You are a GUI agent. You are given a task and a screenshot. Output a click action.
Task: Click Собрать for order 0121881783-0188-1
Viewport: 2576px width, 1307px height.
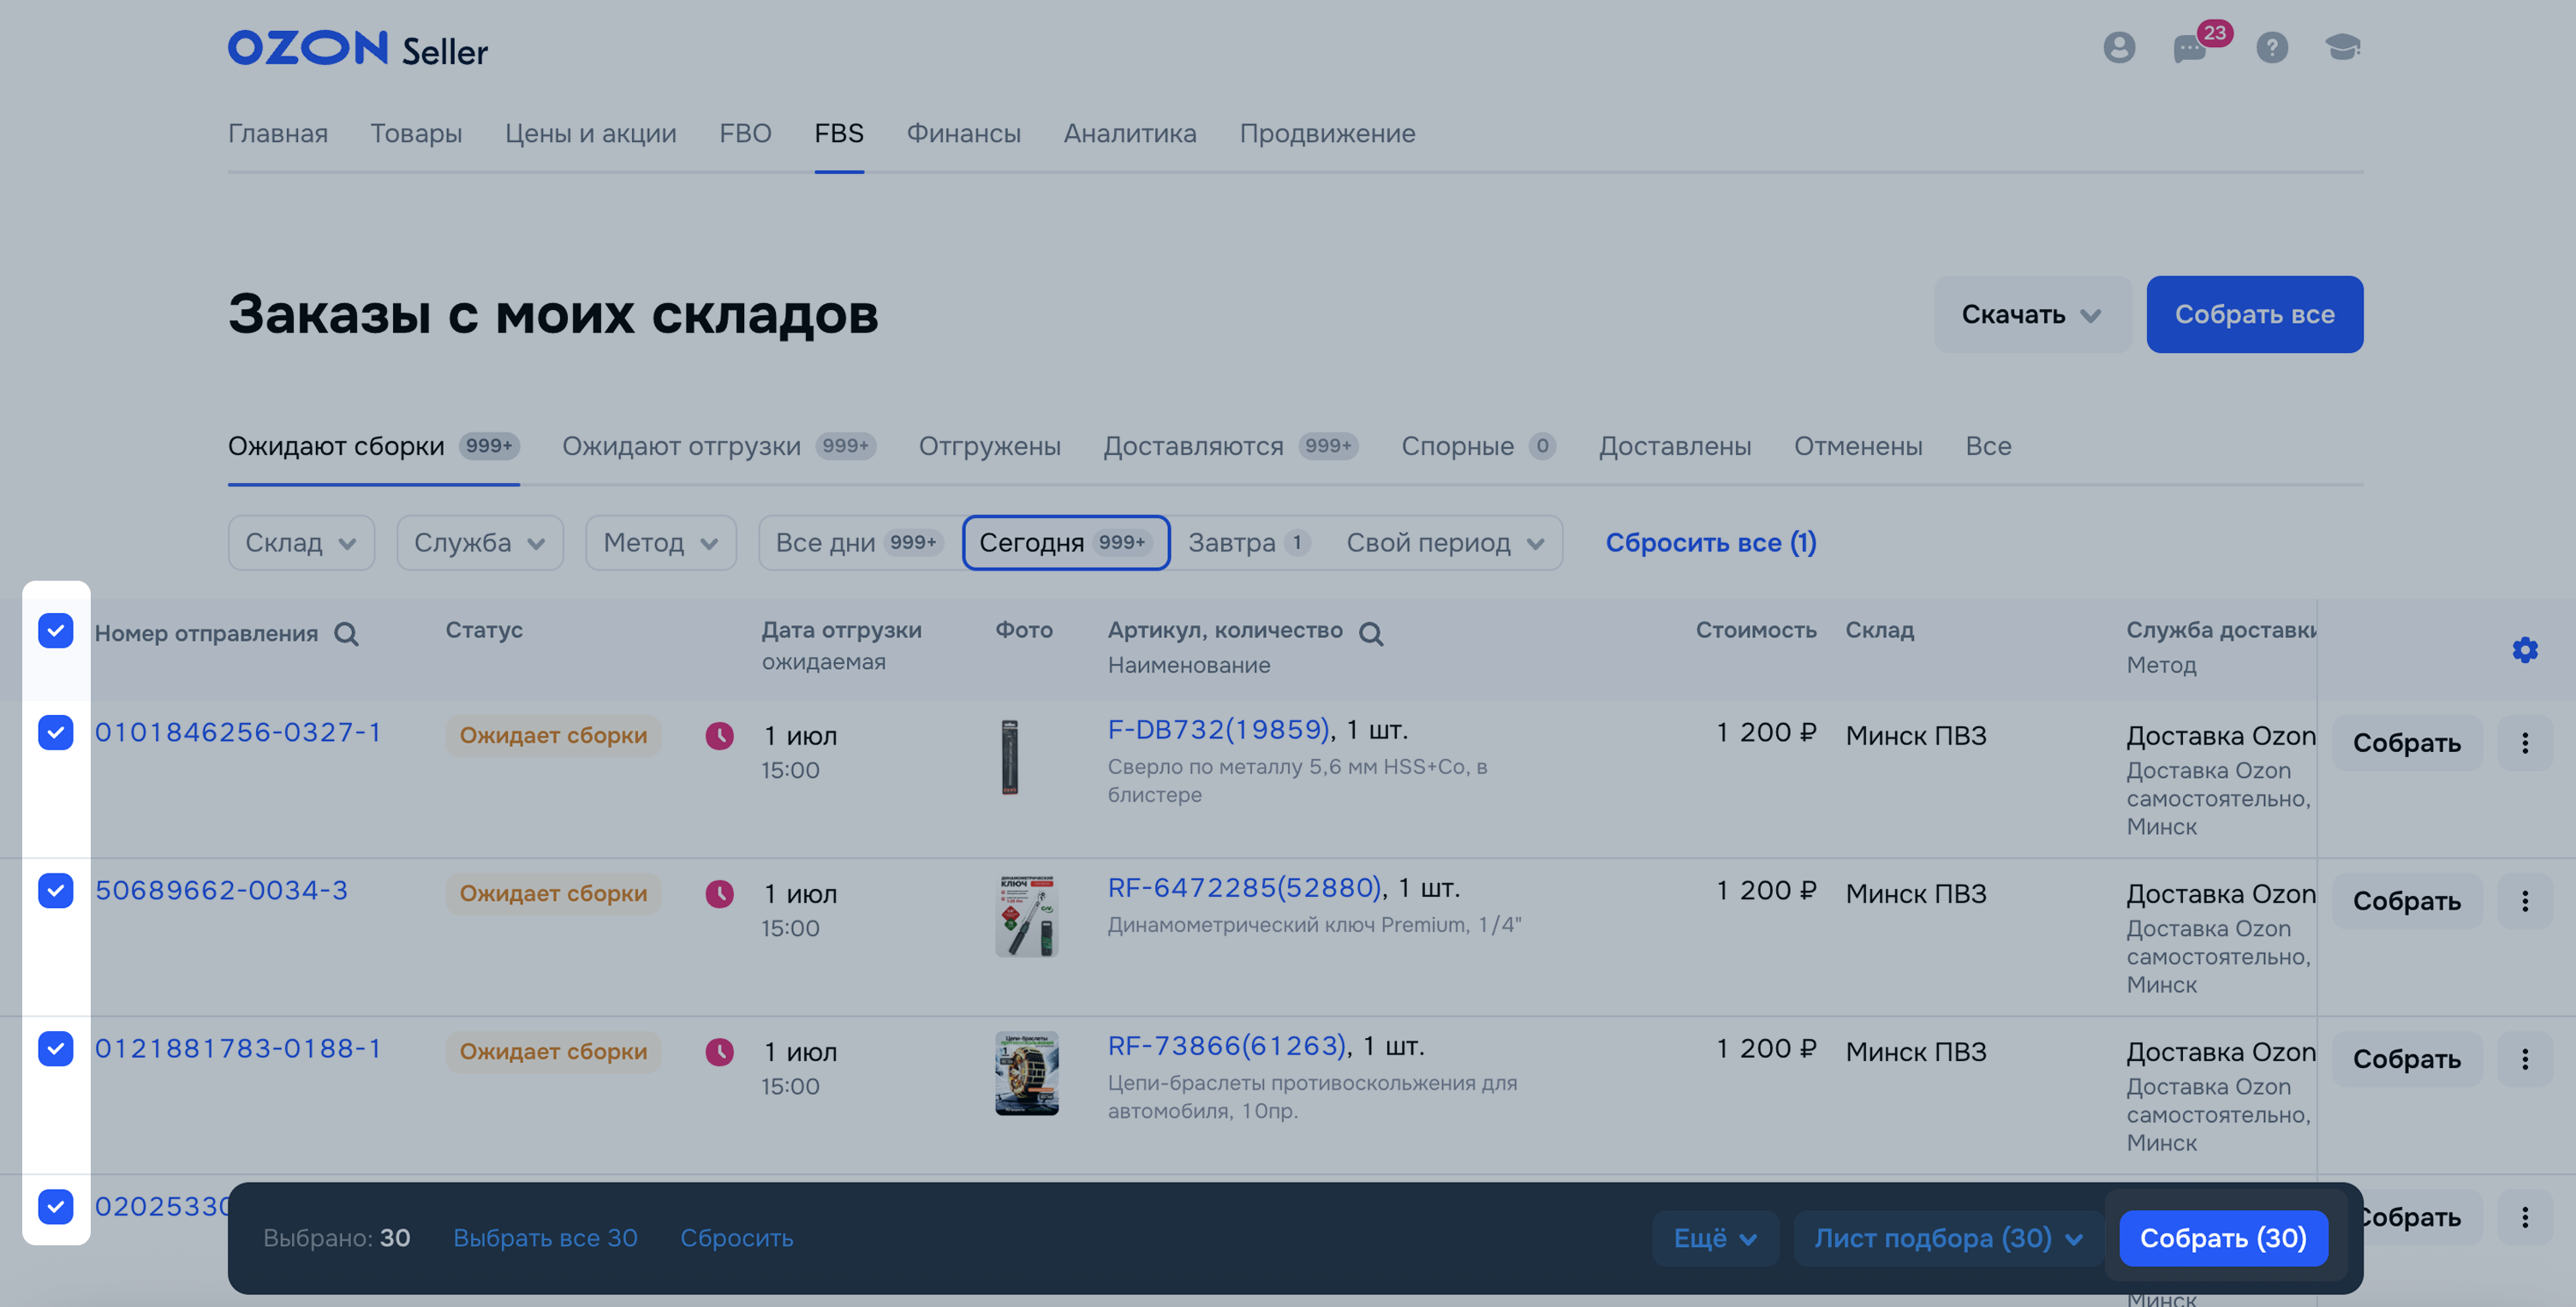(x=2406, y=1059)
